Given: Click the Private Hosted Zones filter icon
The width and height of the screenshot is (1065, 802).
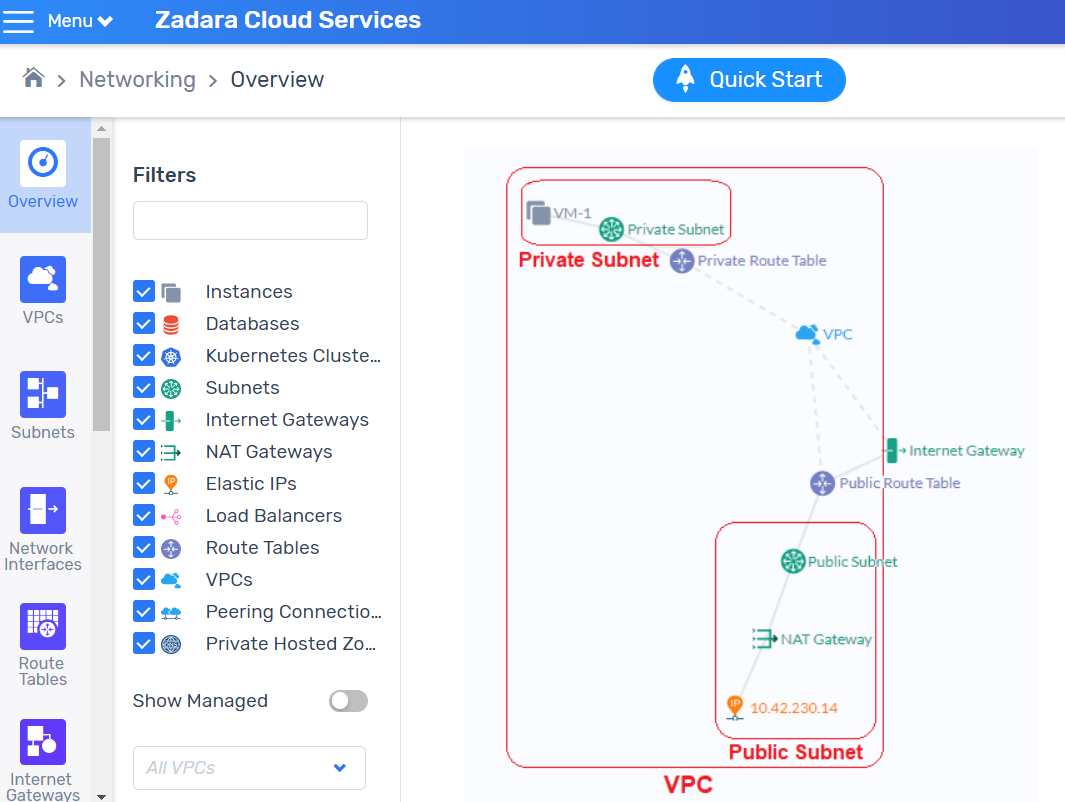Looking at the screenshot, I should pyautogui.click(x=171, y=644).
